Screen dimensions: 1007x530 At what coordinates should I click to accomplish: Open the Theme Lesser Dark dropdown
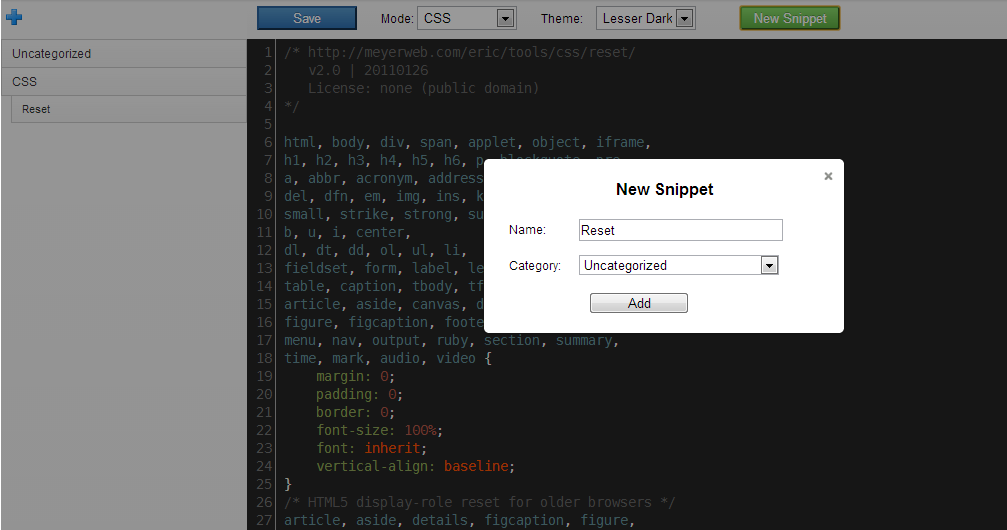[645, 19]
